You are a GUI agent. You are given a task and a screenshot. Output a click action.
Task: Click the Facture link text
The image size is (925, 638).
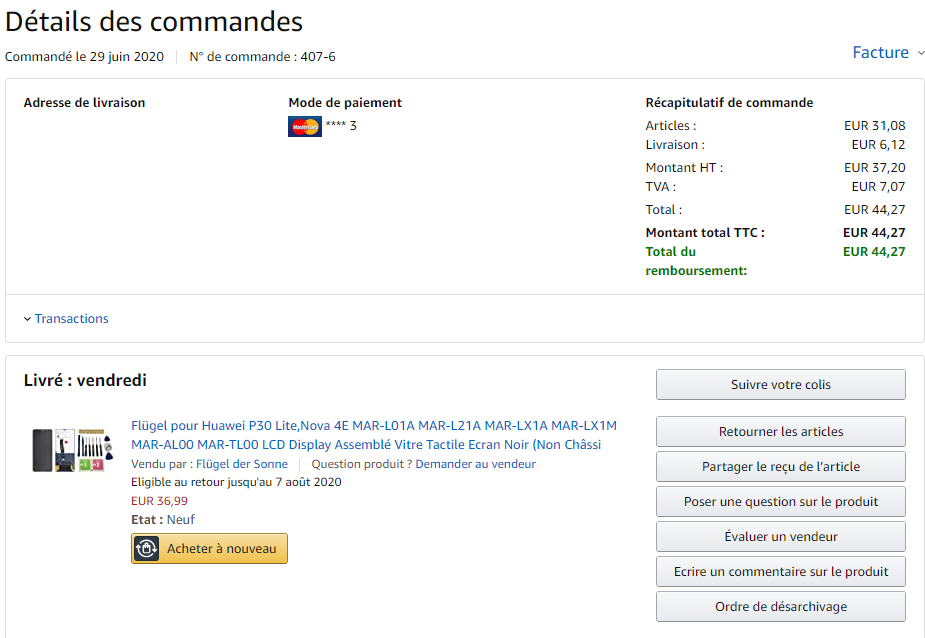click(880, 53)
